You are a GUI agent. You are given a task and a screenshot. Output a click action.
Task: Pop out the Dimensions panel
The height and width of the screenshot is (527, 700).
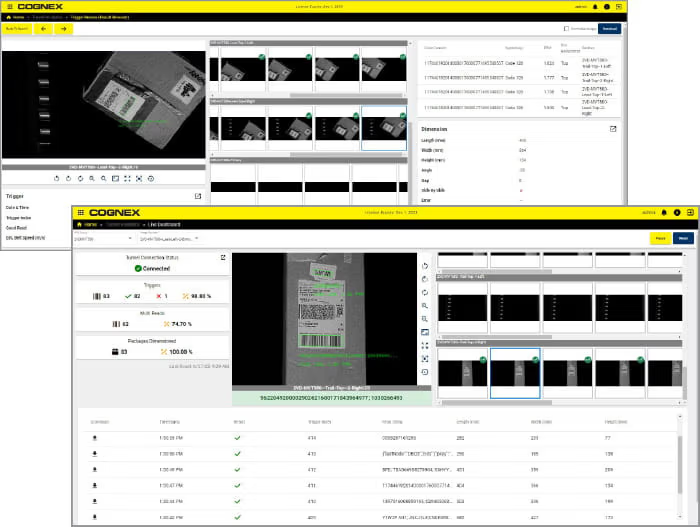click(x=613, y=129)
